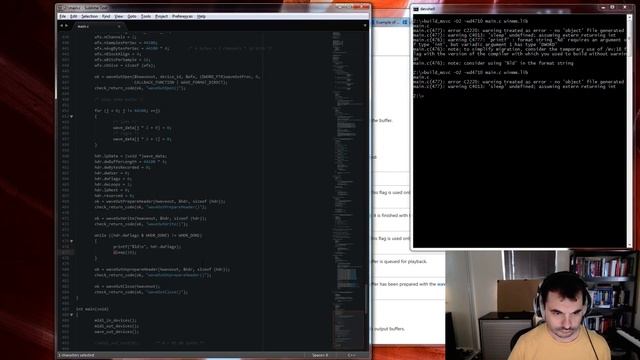Click the console command prompt line
Image resolution: width=640 pixels, height=360 pixels.
click(419, 96)
